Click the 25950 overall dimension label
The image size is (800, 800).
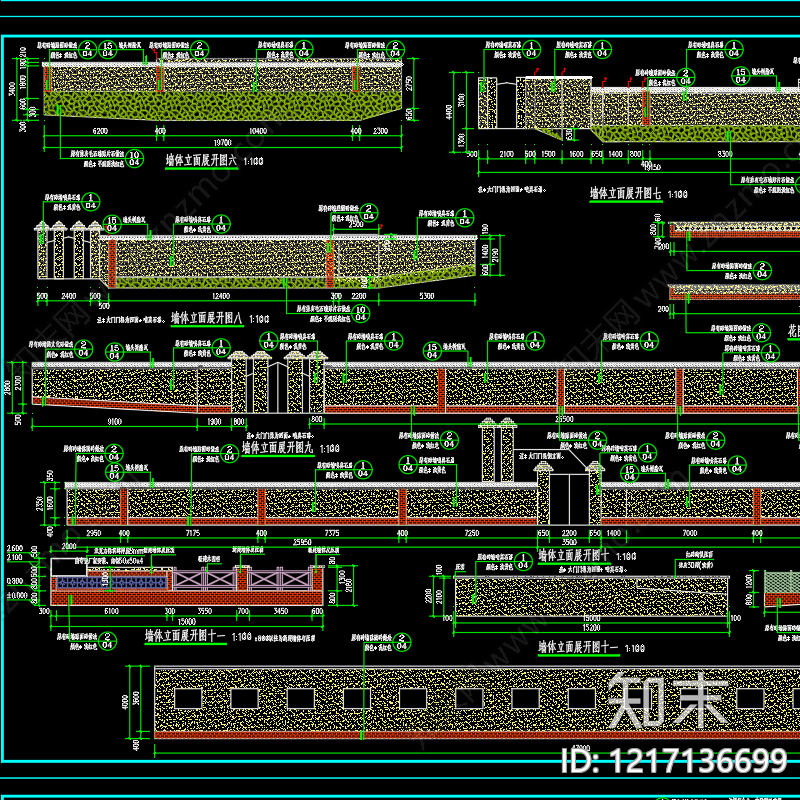point(302,542)
